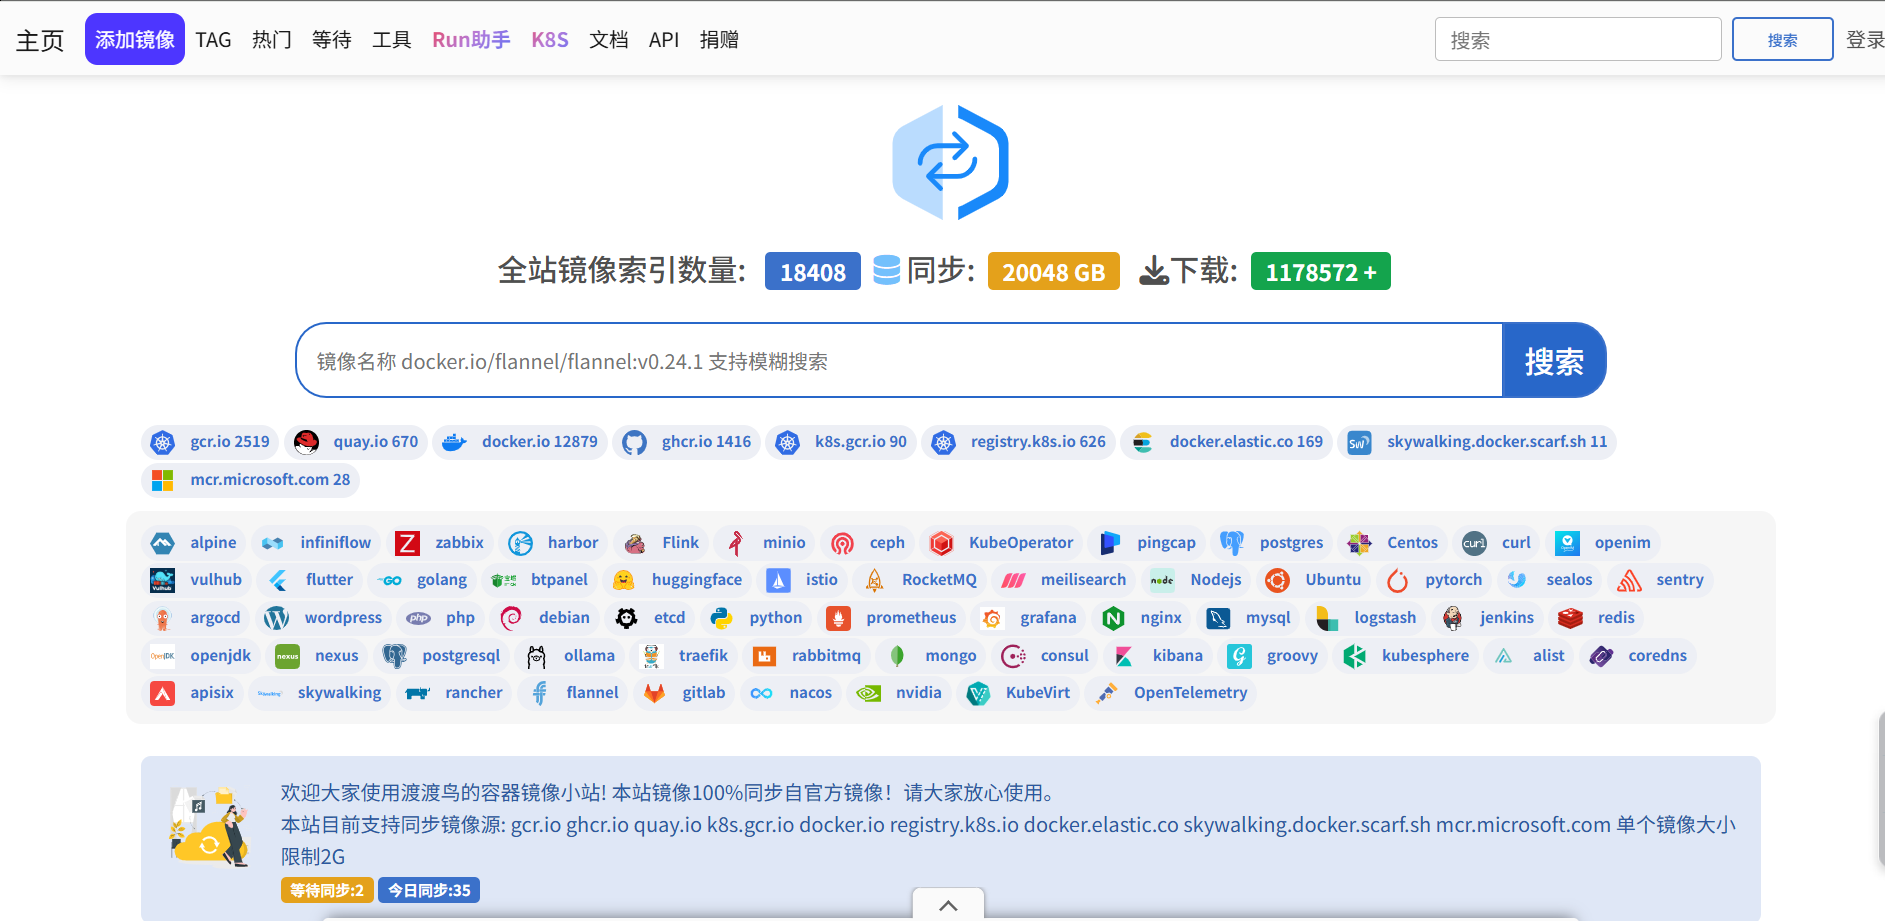The image size is (1885, 921).
Task: Click the postgres elephant icon
Action: click(1232, 543)
